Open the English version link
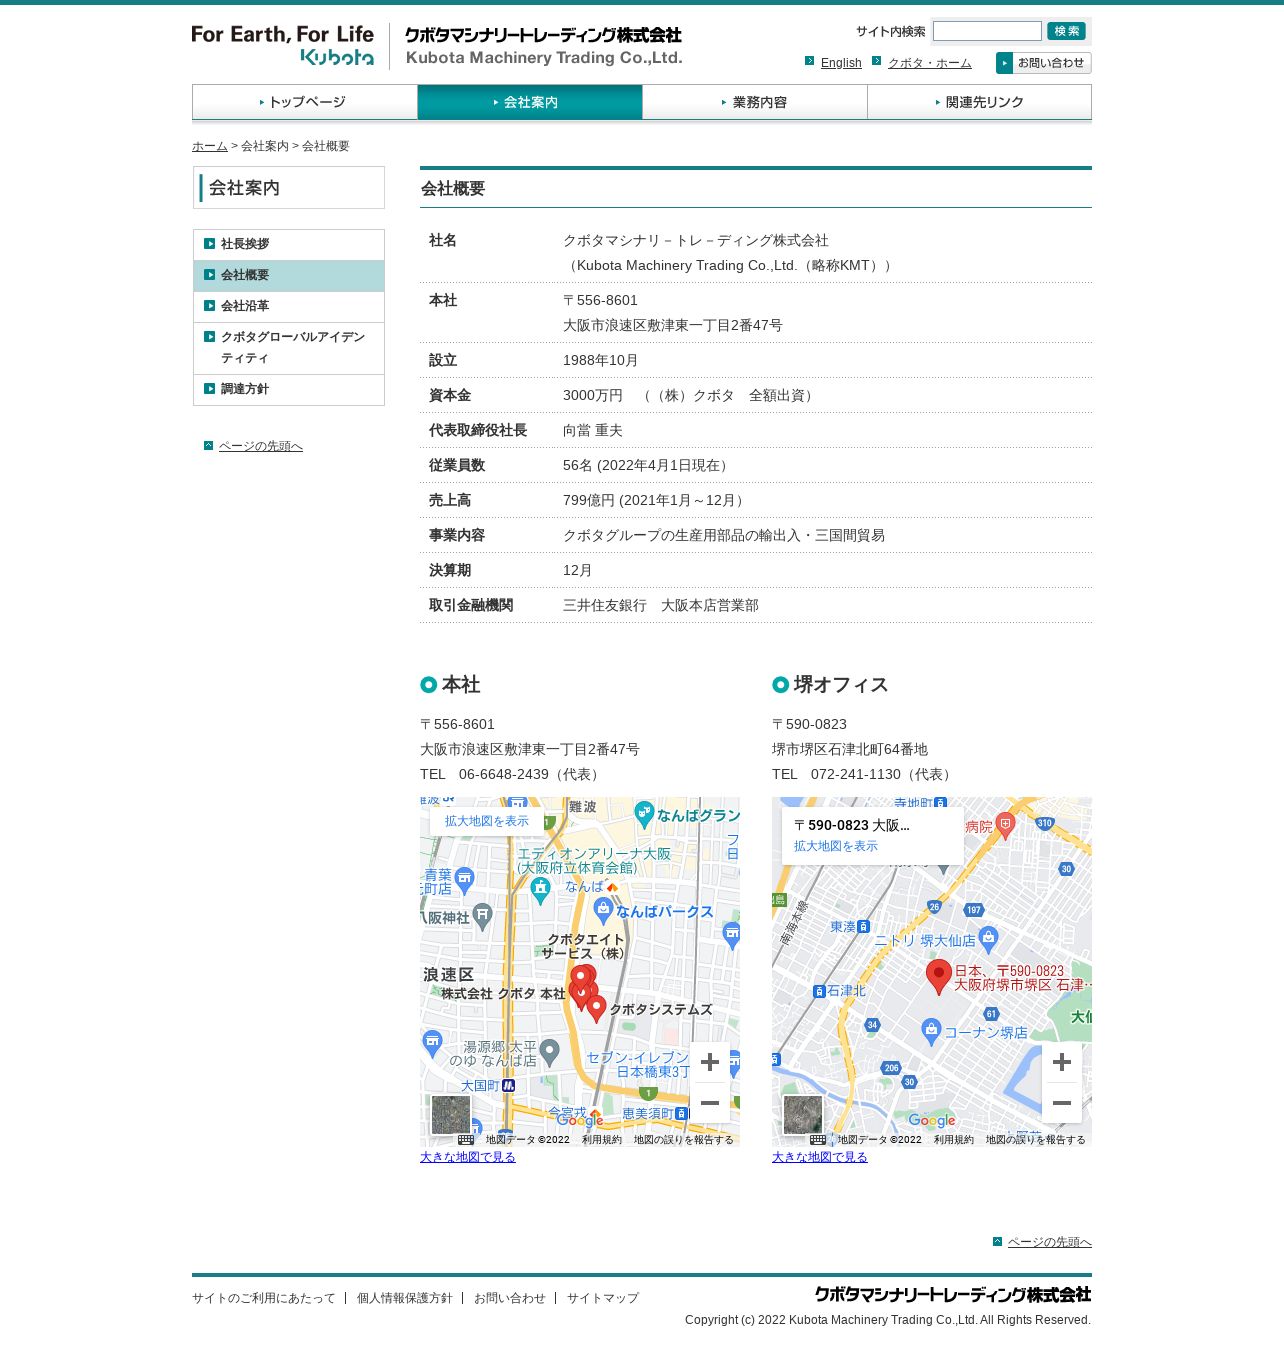 tap(841, 63)
